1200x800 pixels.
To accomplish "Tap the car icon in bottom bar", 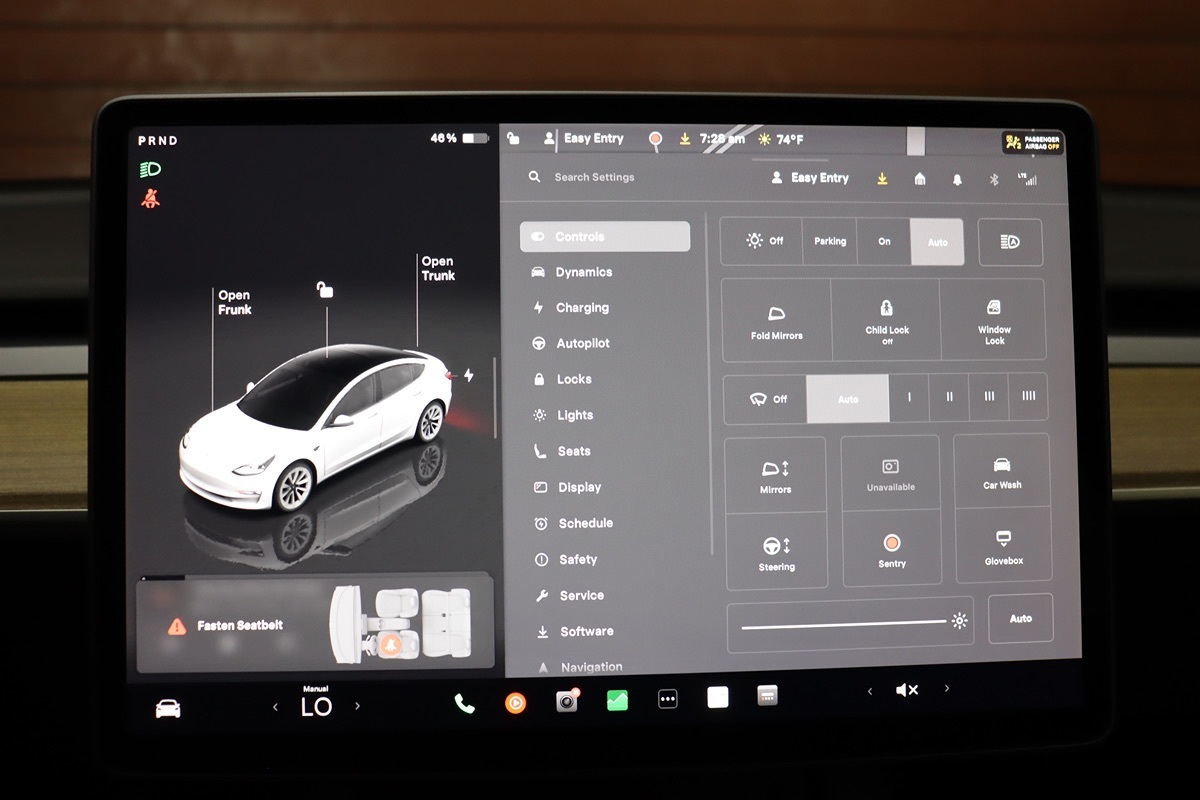I will pos(168,708).
